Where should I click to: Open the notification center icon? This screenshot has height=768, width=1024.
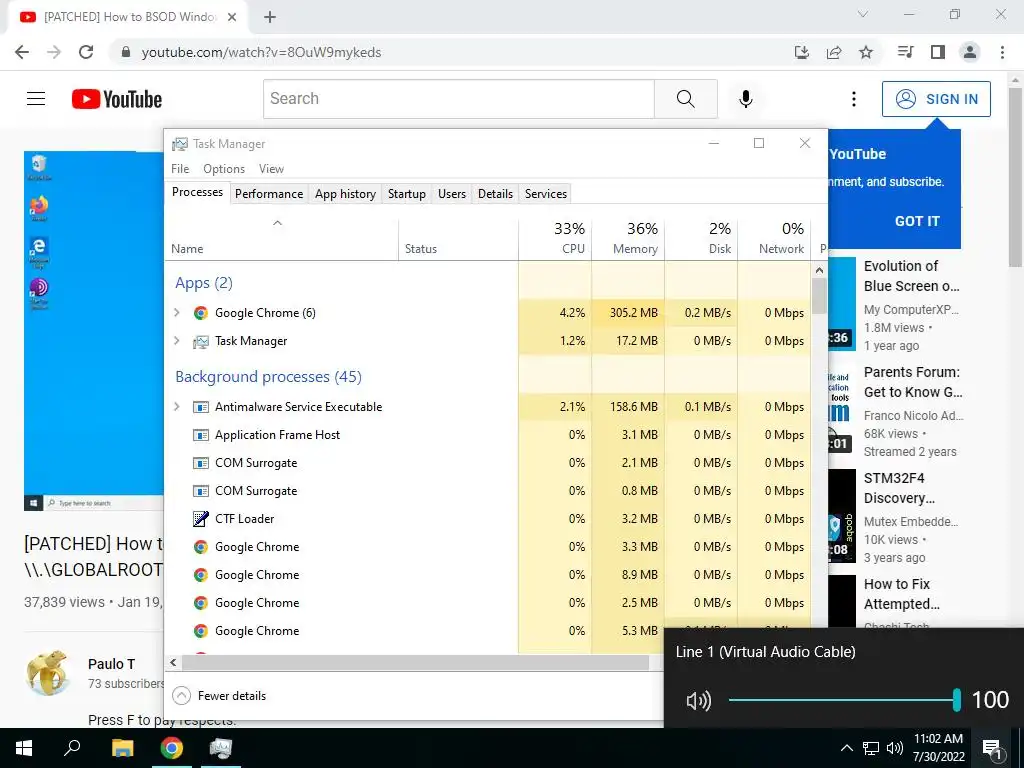coord(992,748)
